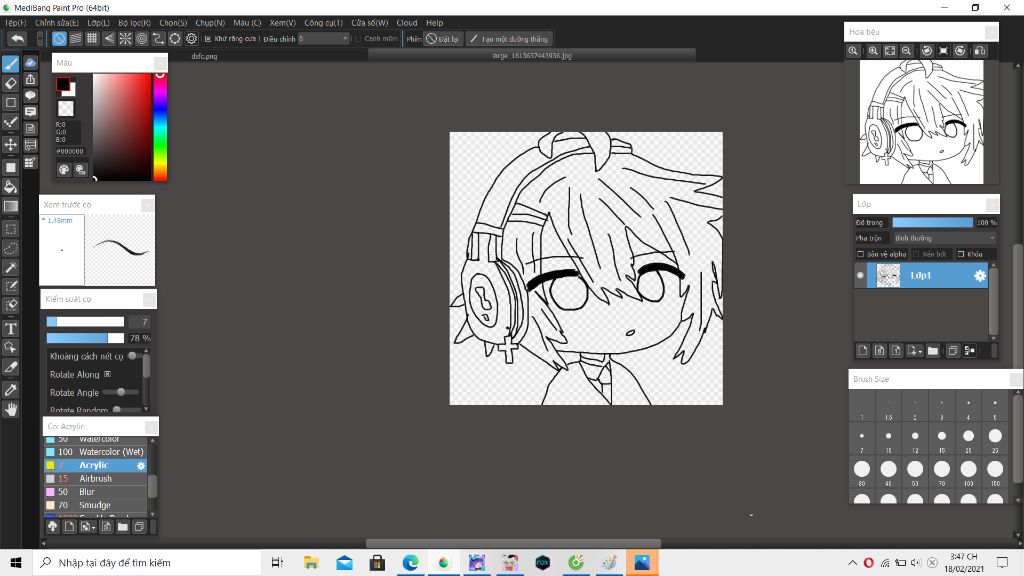Select the Magic Wand tool
1024x576 pixels.
(11, 267)
